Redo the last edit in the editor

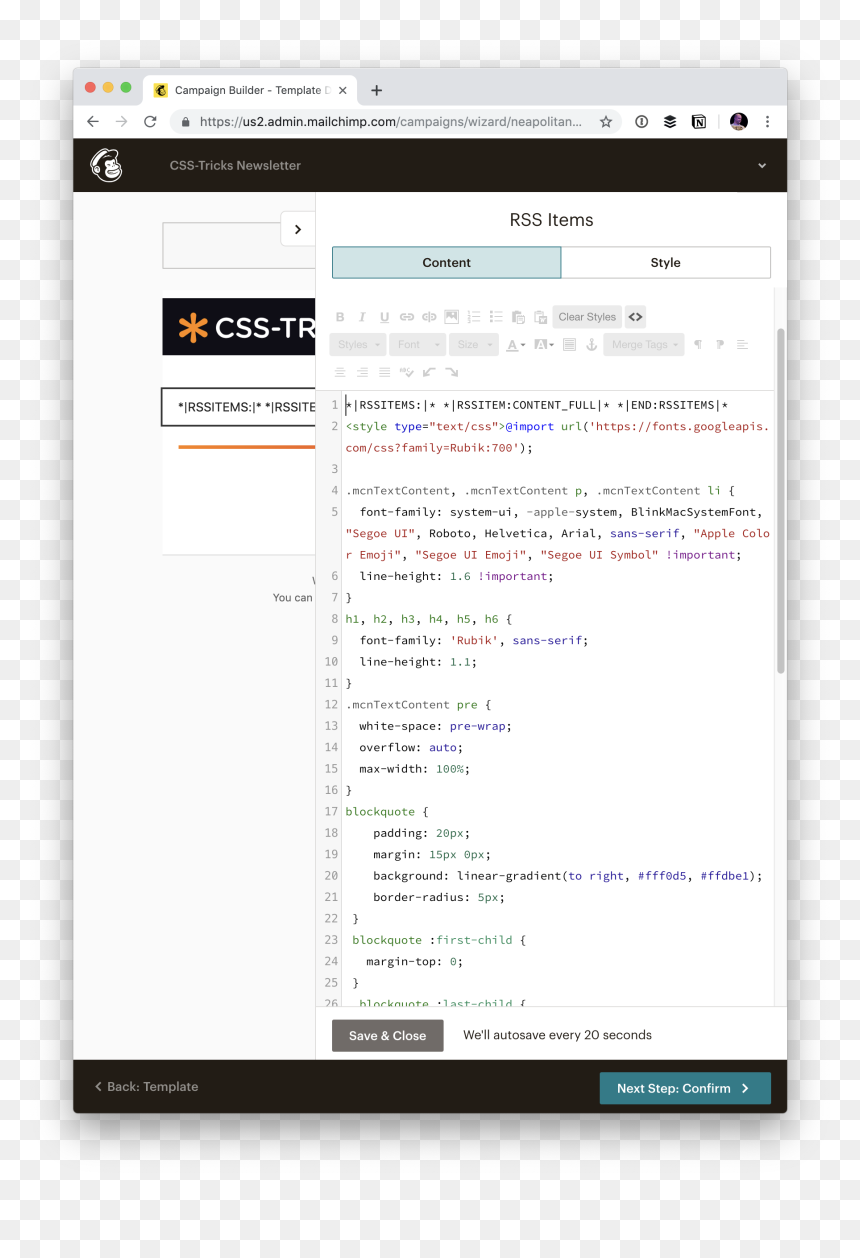click(x=452, y=372)
